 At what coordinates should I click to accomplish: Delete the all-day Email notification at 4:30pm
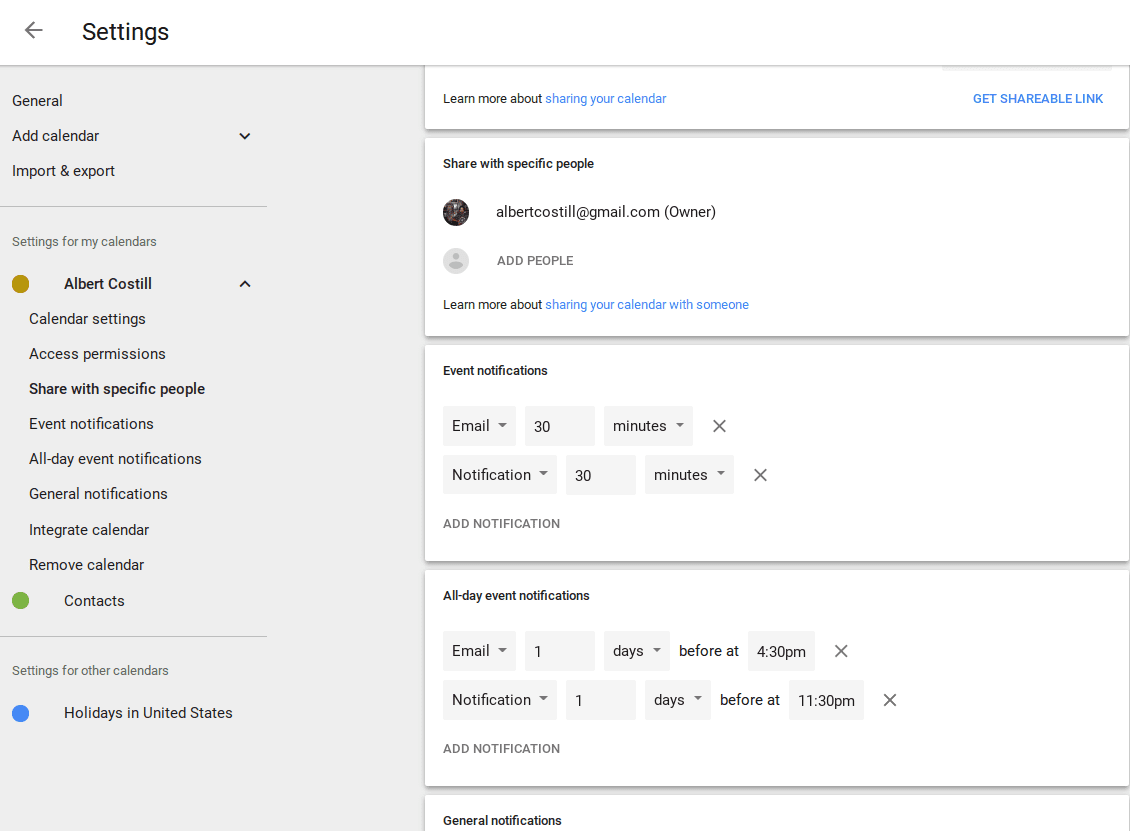point(840,651)
